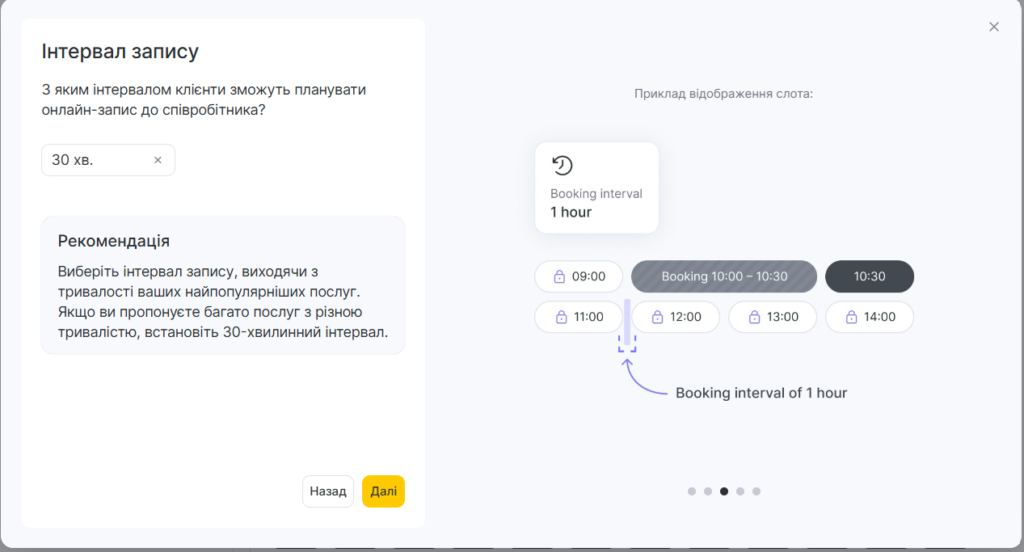Click the booking interval history clock icon
Screen dimensions: 1024x552
562,165
